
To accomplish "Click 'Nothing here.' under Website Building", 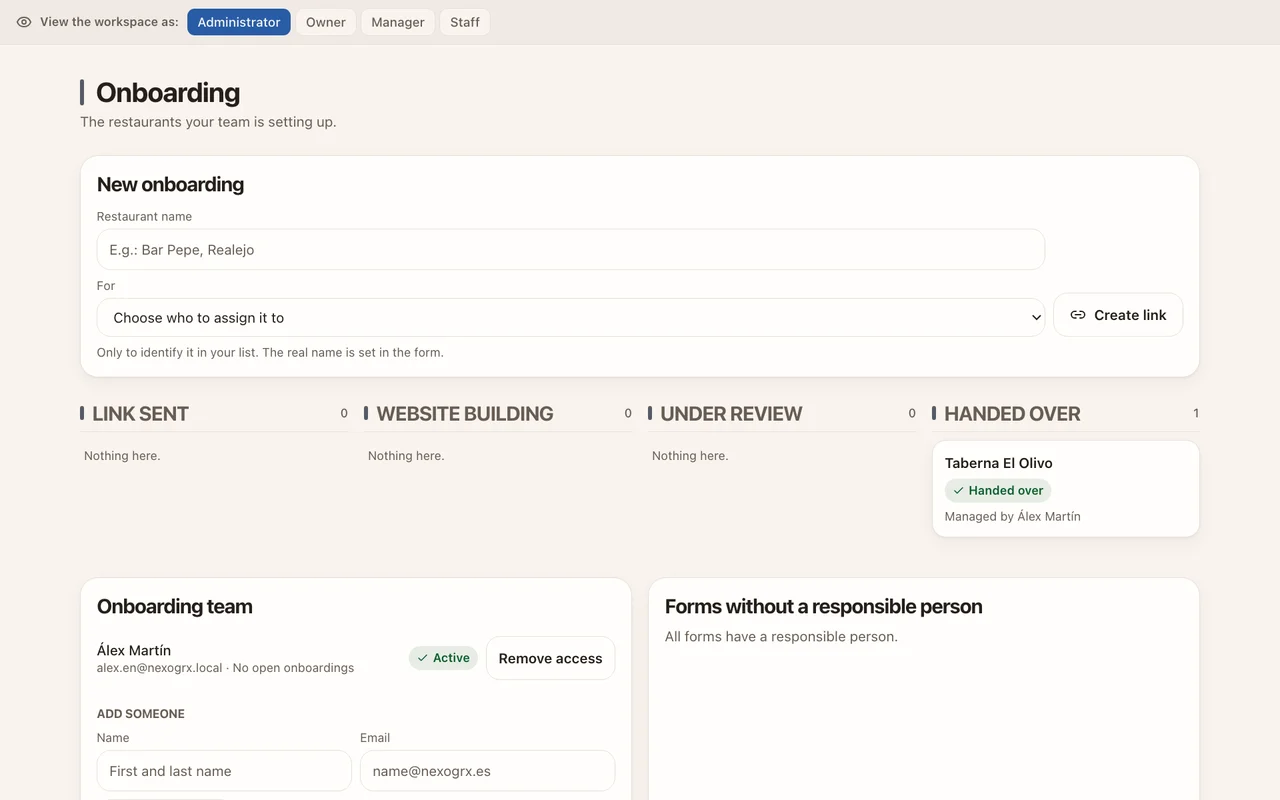I will pos(406,456).
